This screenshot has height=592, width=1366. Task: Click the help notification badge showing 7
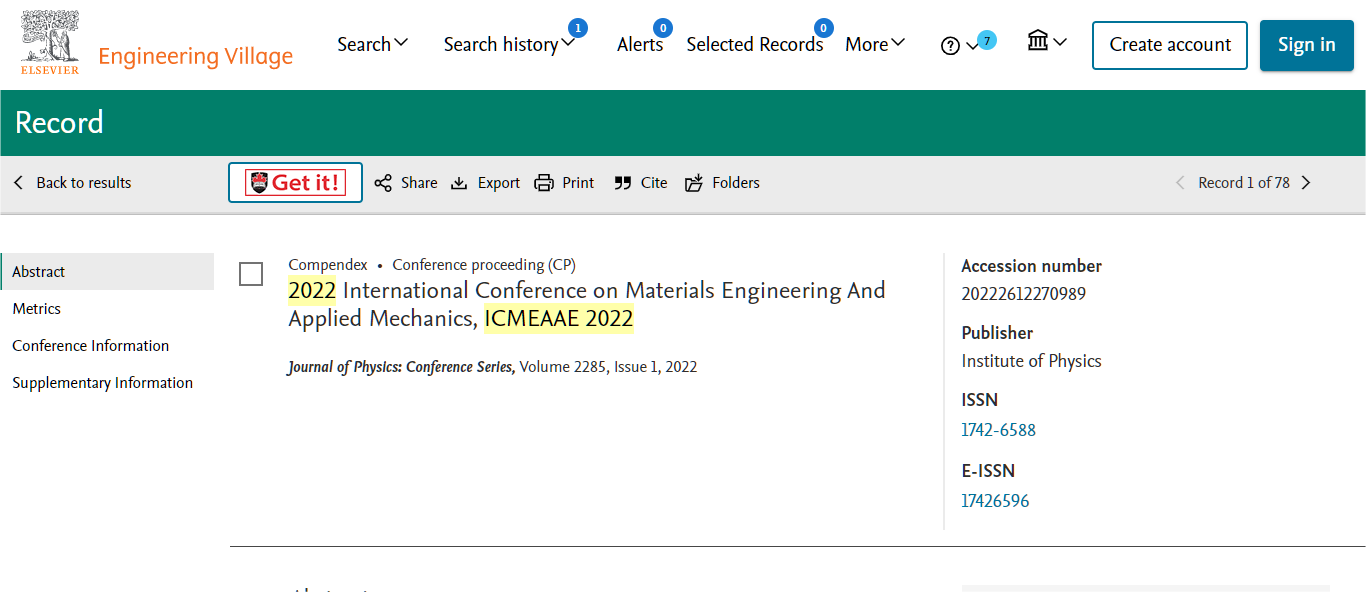[987, 41]
